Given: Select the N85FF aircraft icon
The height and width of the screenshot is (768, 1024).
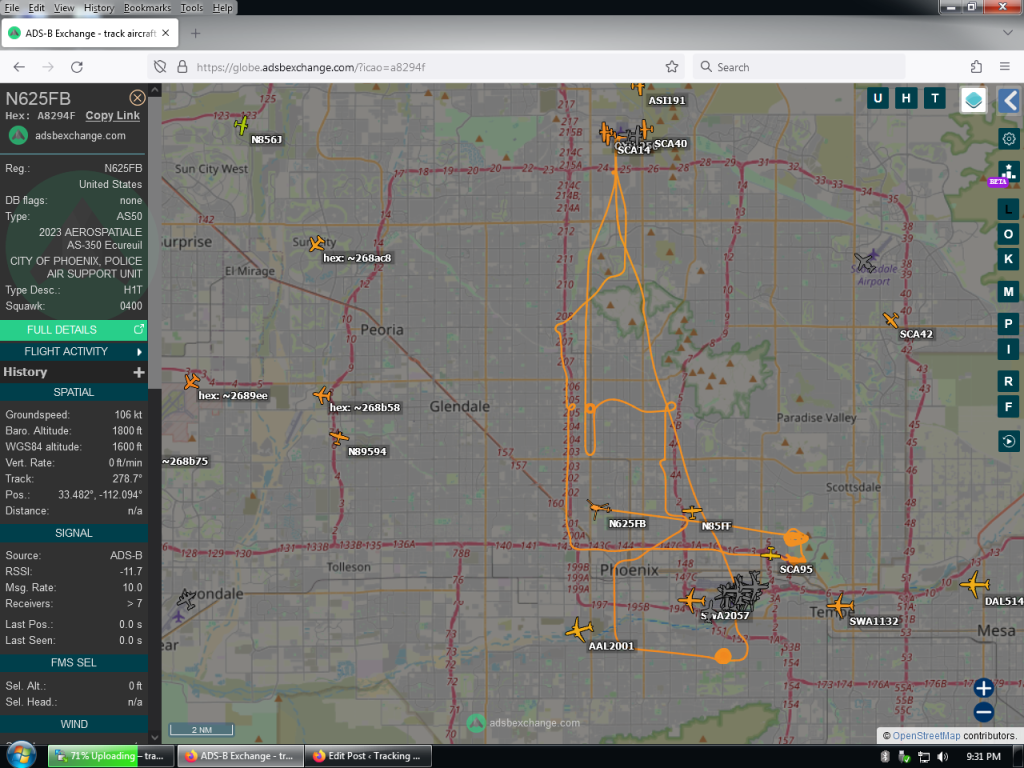Looking at the screenshot, I should pos(692,512).
